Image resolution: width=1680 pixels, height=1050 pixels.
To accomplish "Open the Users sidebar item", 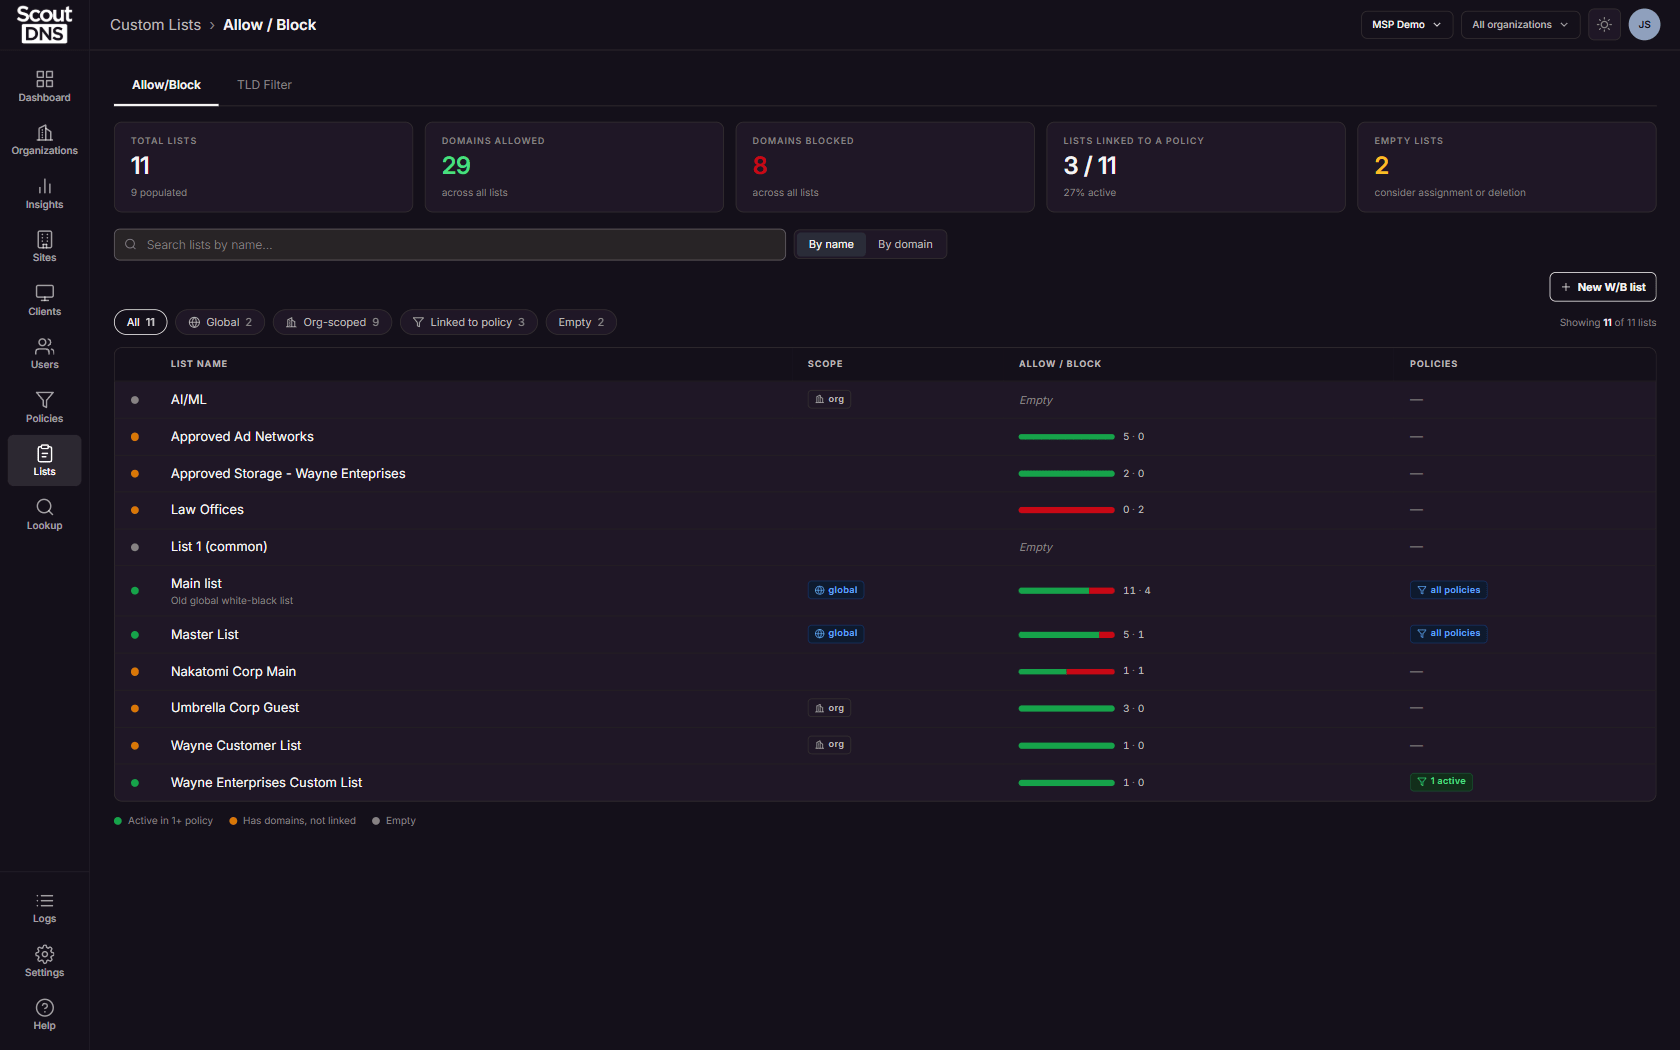I will point(44,354).
